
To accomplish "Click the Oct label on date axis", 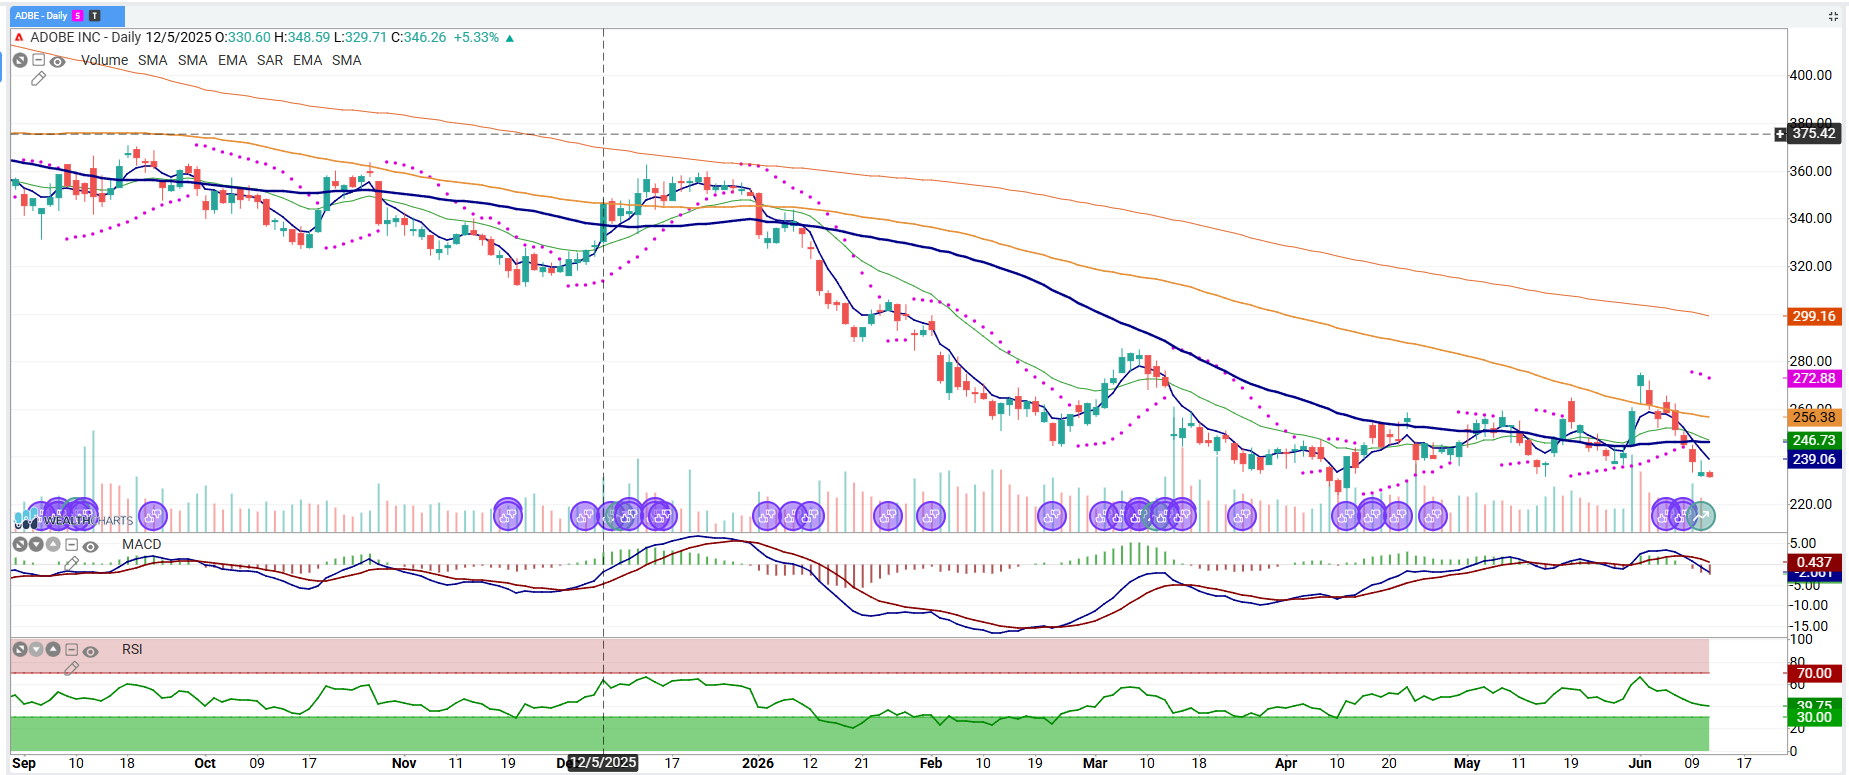I will coord(205,763).
